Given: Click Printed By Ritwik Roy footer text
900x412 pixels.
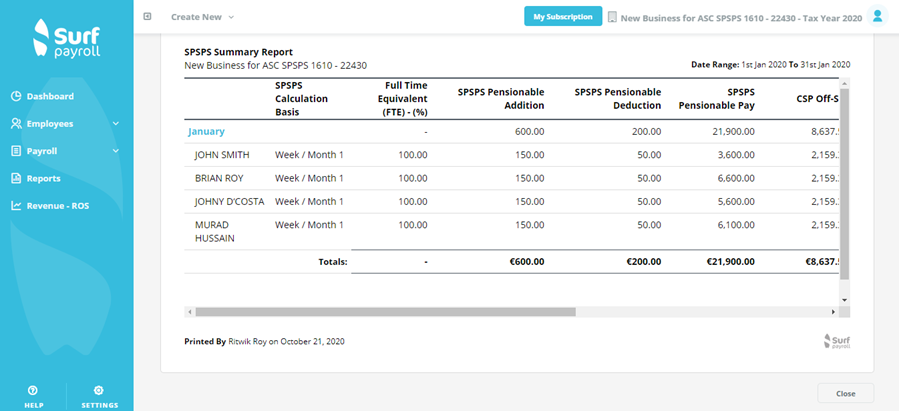Looking at the screenshot, I should click(x=264, y=341).
